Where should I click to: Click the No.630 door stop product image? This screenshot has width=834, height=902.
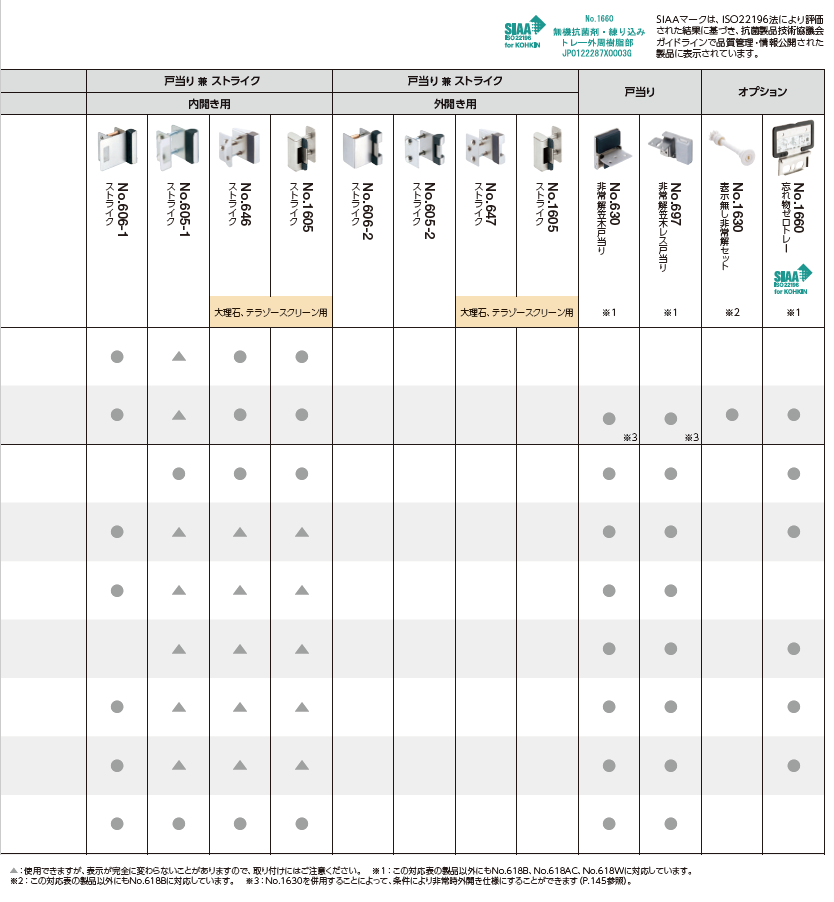pos(609,148)
